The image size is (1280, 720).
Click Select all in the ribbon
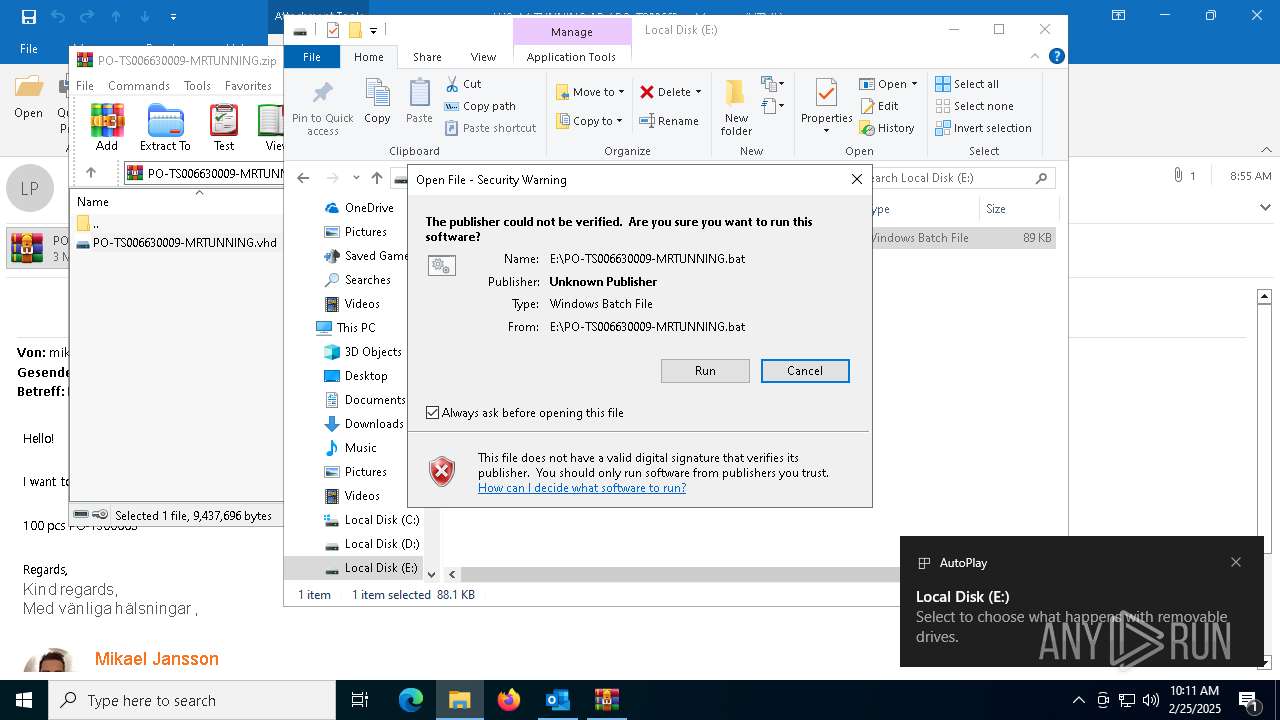[967, 84]
